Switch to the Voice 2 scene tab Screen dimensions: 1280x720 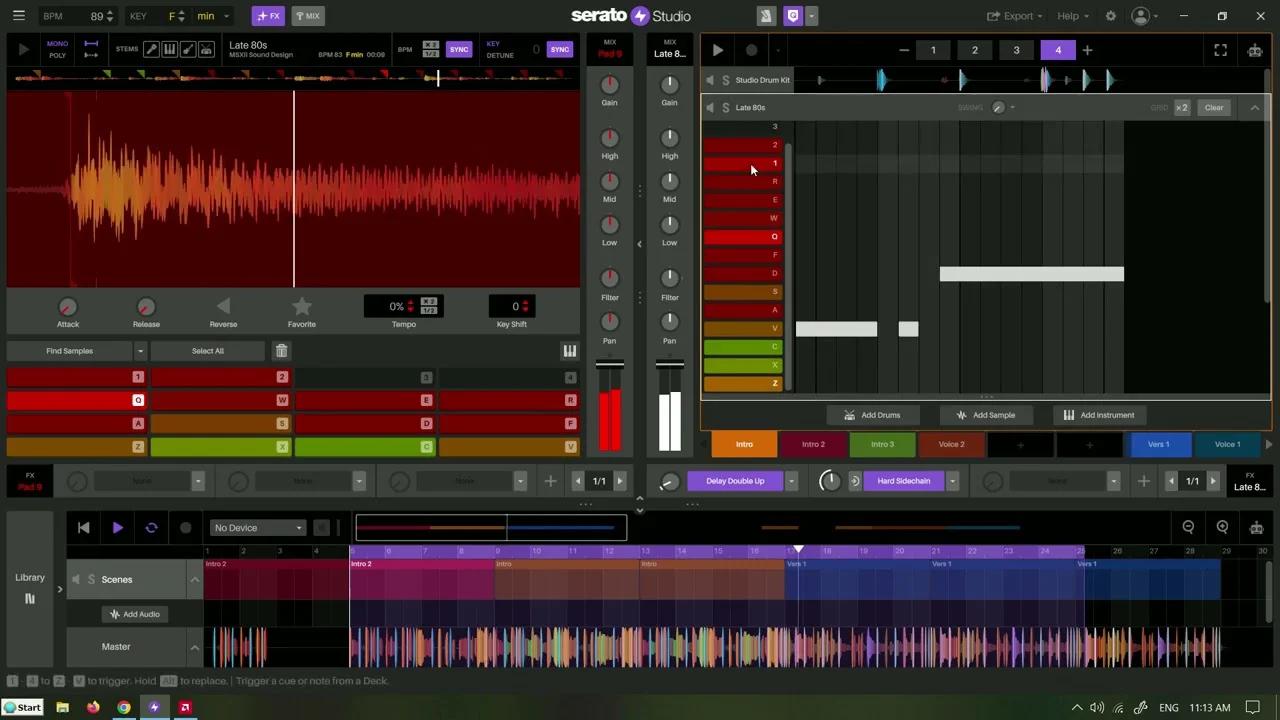click(950, 444)
